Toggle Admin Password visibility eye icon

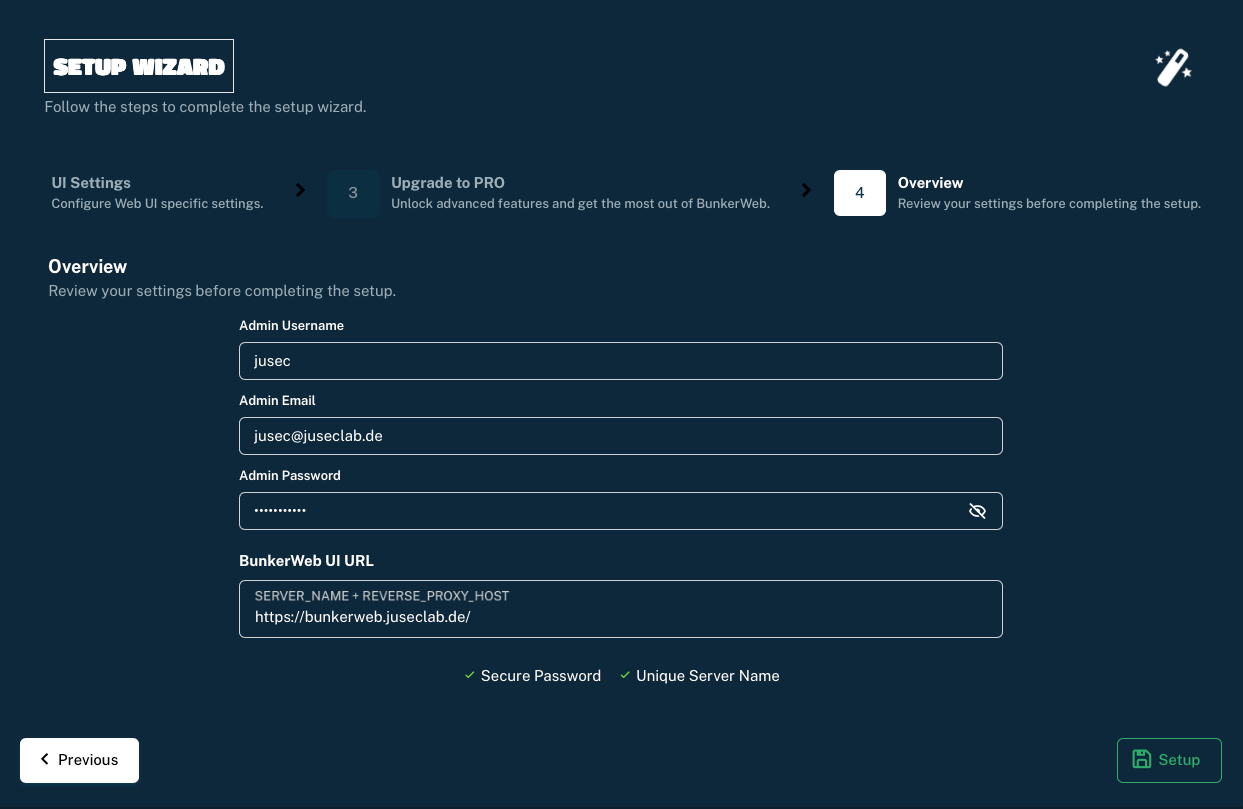click(x=977, y=511)
